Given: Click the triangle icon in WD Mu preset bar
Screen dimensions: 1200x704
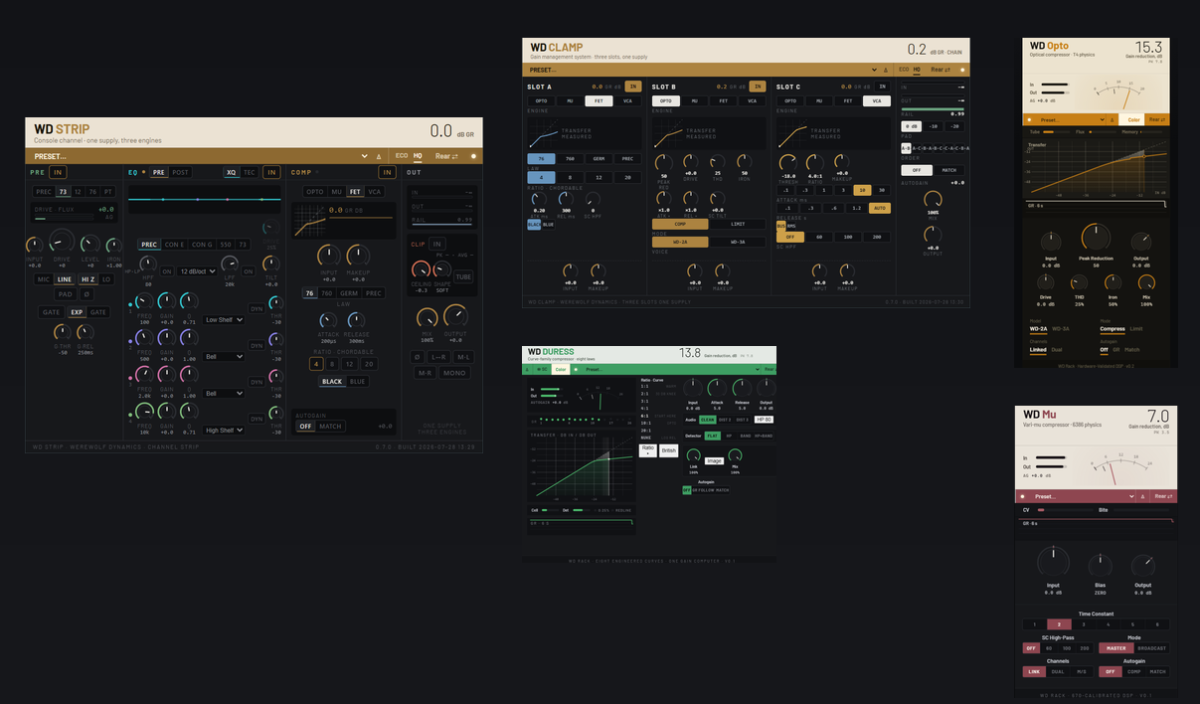Looking at the screenshot, I should (x=1143, y=497).
